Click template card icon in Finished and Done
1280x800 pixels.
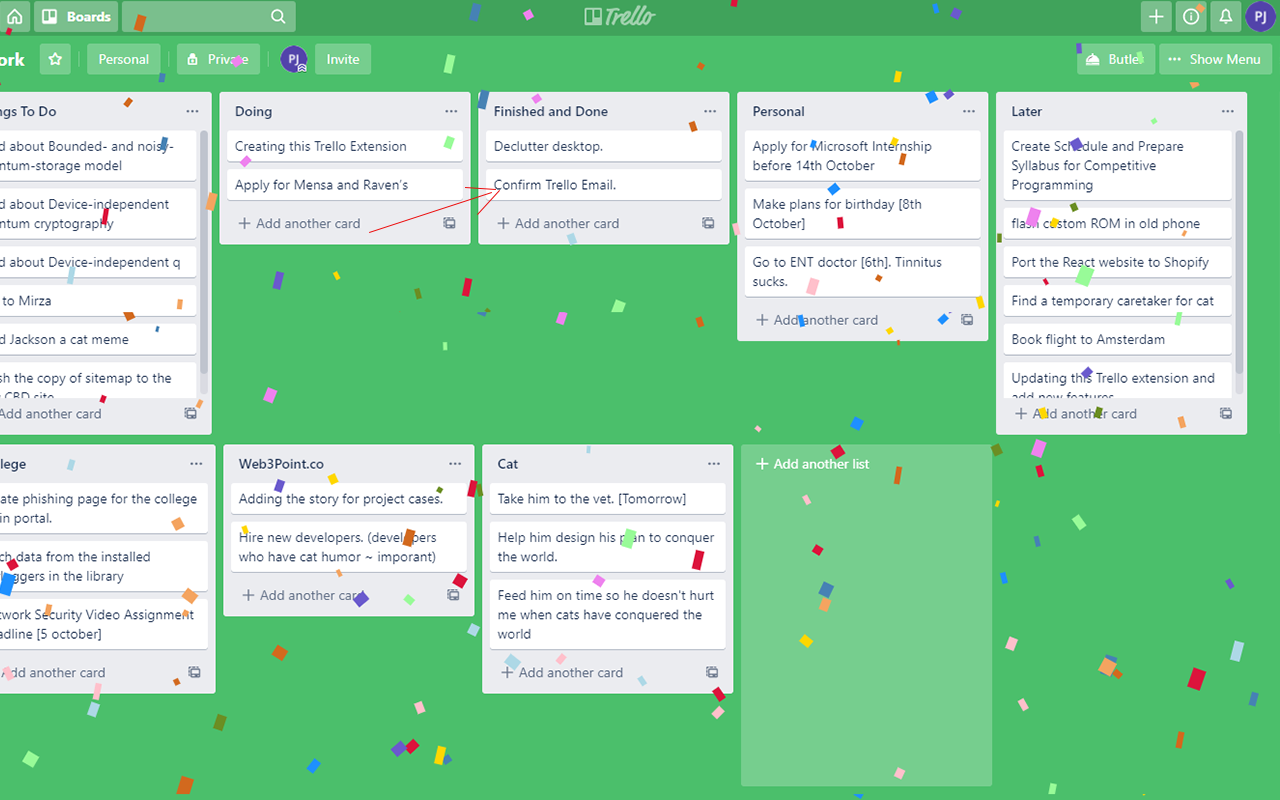[708, 223]
